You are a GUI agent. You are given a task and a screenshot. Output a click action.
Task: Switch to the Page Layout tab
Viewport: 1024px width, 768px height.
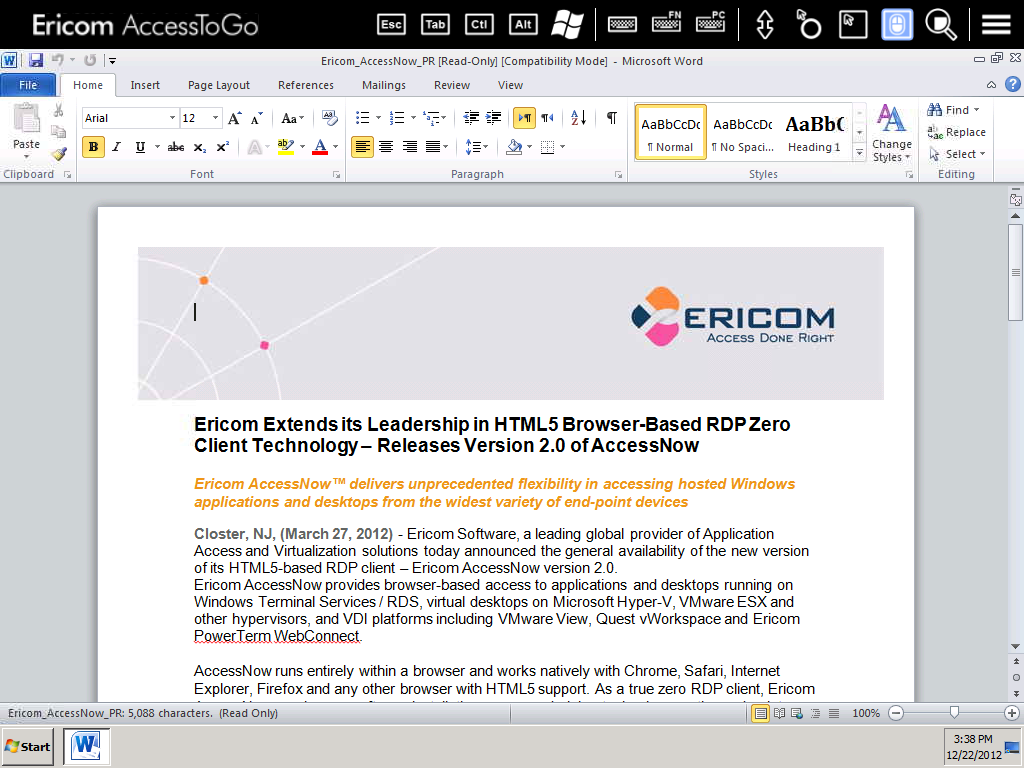(219, 85)
